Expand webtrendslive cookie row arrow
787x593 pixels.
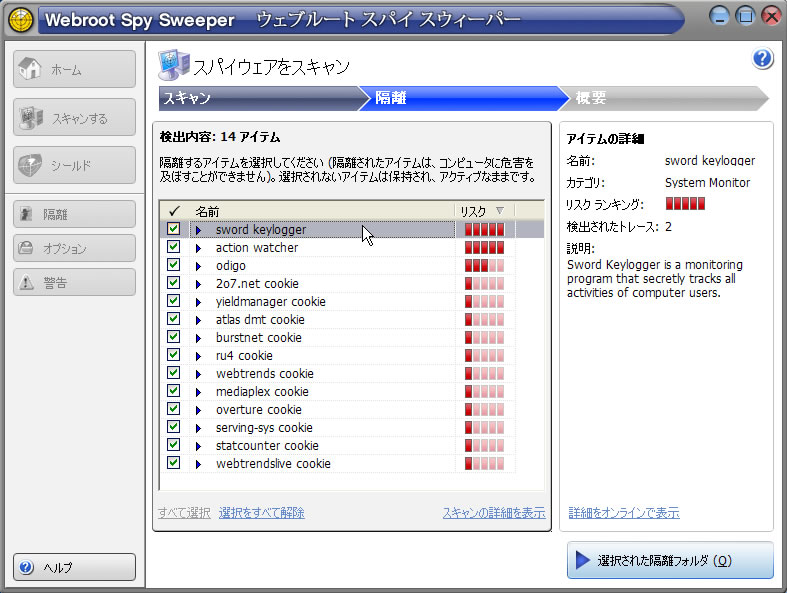[x=198, y=464]
